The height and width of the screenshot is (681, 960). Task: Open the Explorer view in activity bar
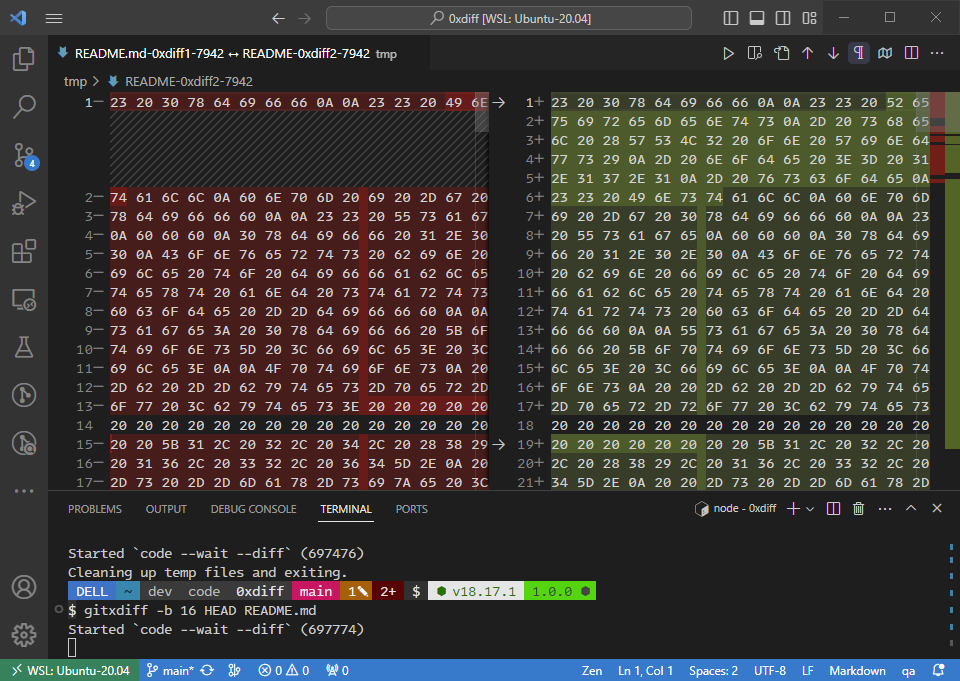point(24,59)
